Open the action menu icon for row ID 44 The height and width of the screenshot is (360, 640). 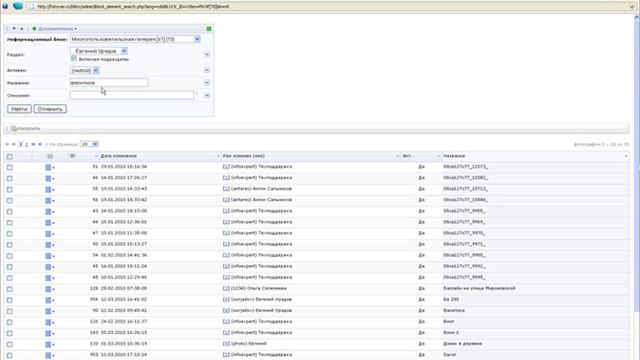coord(50,222)
